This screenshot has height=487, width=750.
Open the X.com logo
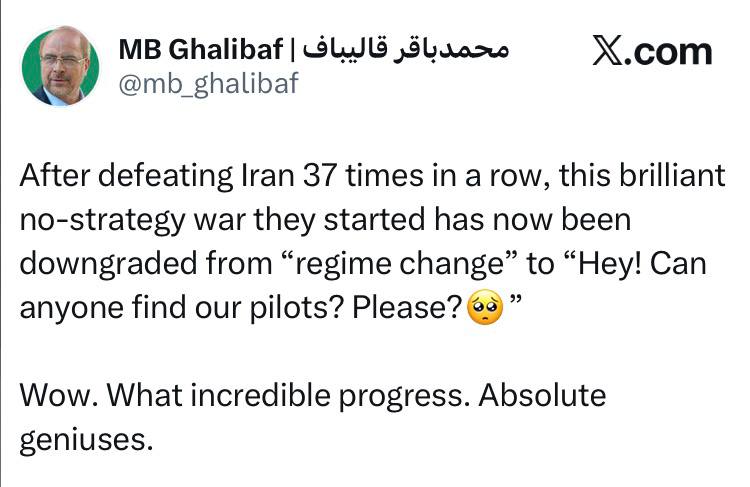coord(651,49)
